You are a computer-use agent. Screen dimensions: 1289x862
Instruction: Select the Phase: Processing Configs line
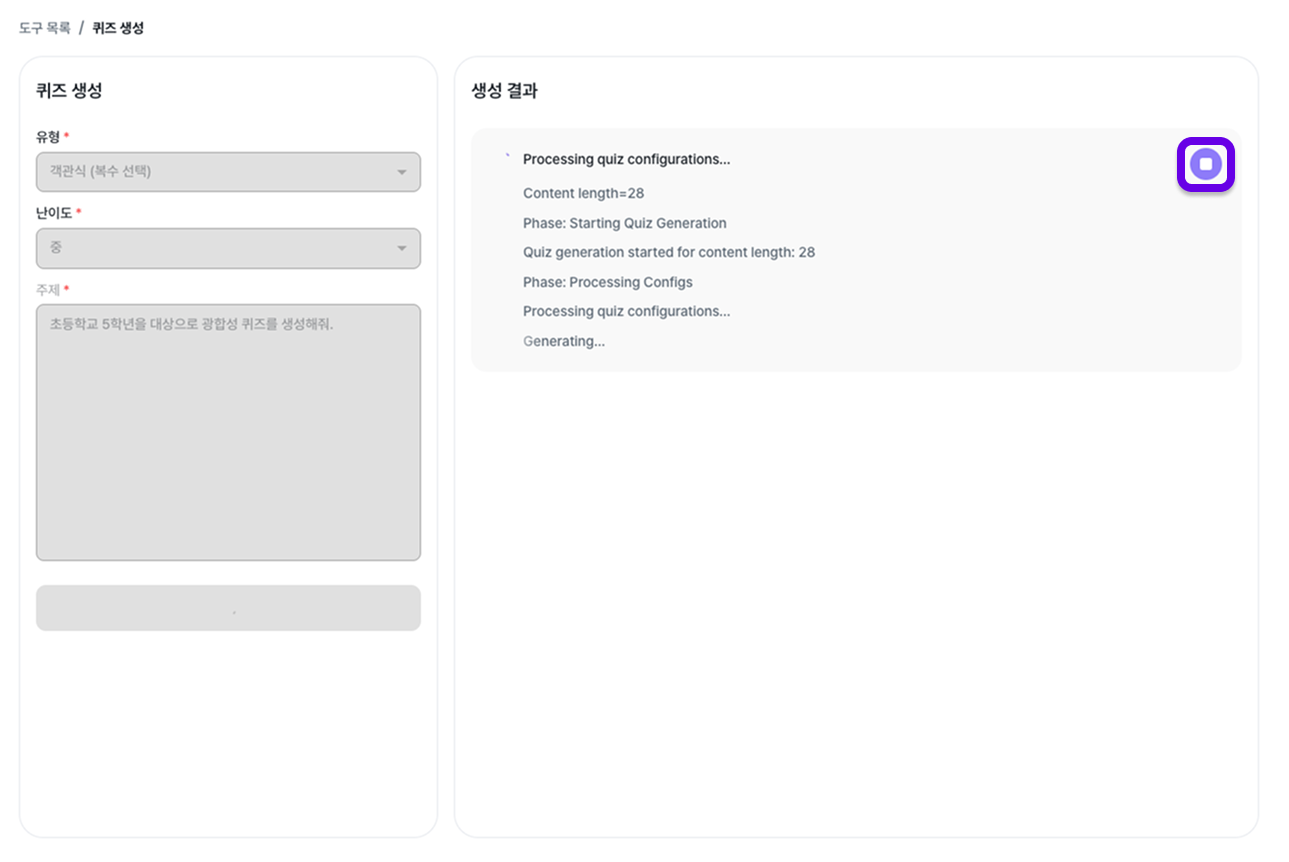[607, 282]
